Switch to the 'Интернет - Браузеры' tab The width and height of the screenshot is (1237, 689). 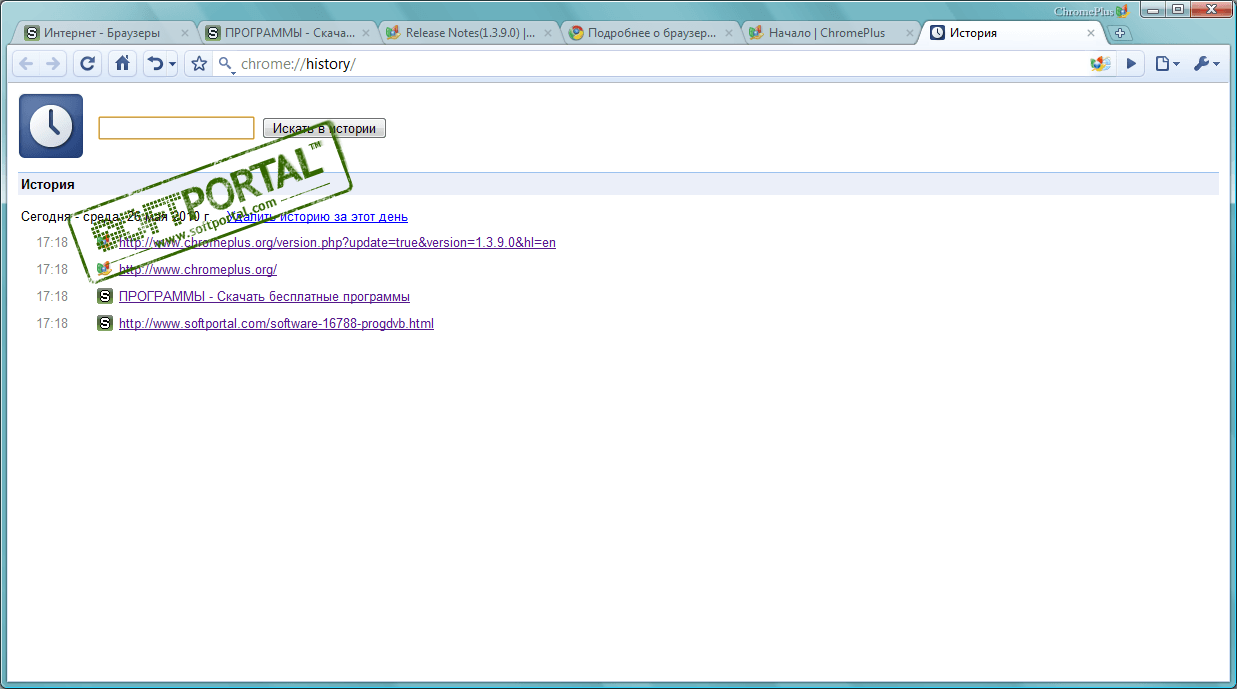tap(102, 33)
